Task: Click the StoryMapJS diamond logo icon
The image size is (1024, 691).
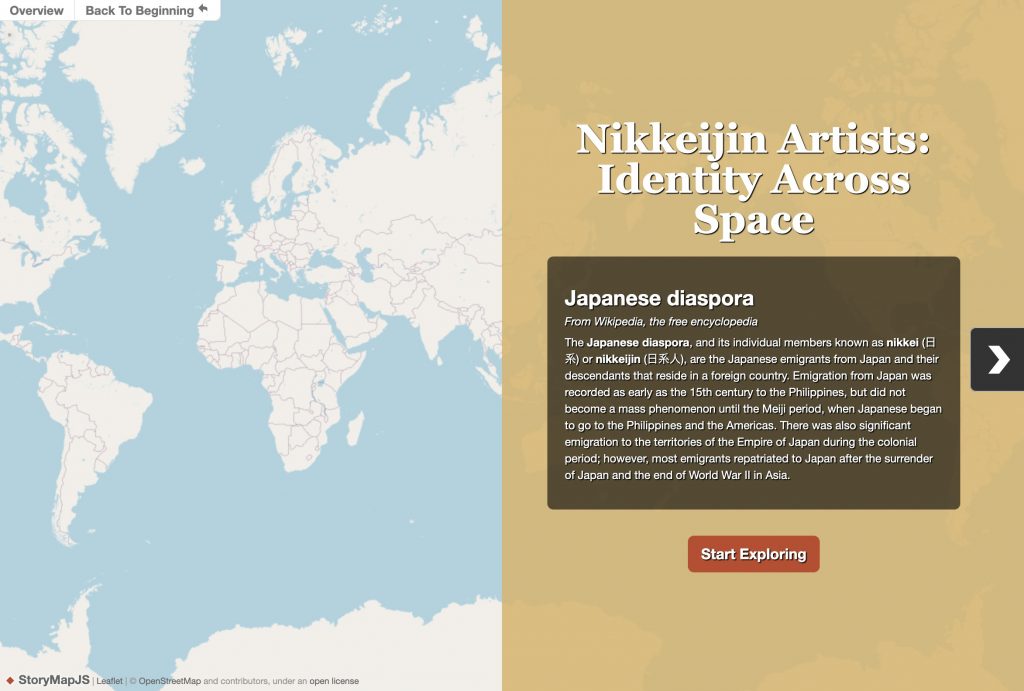Action: coord(10,681)
